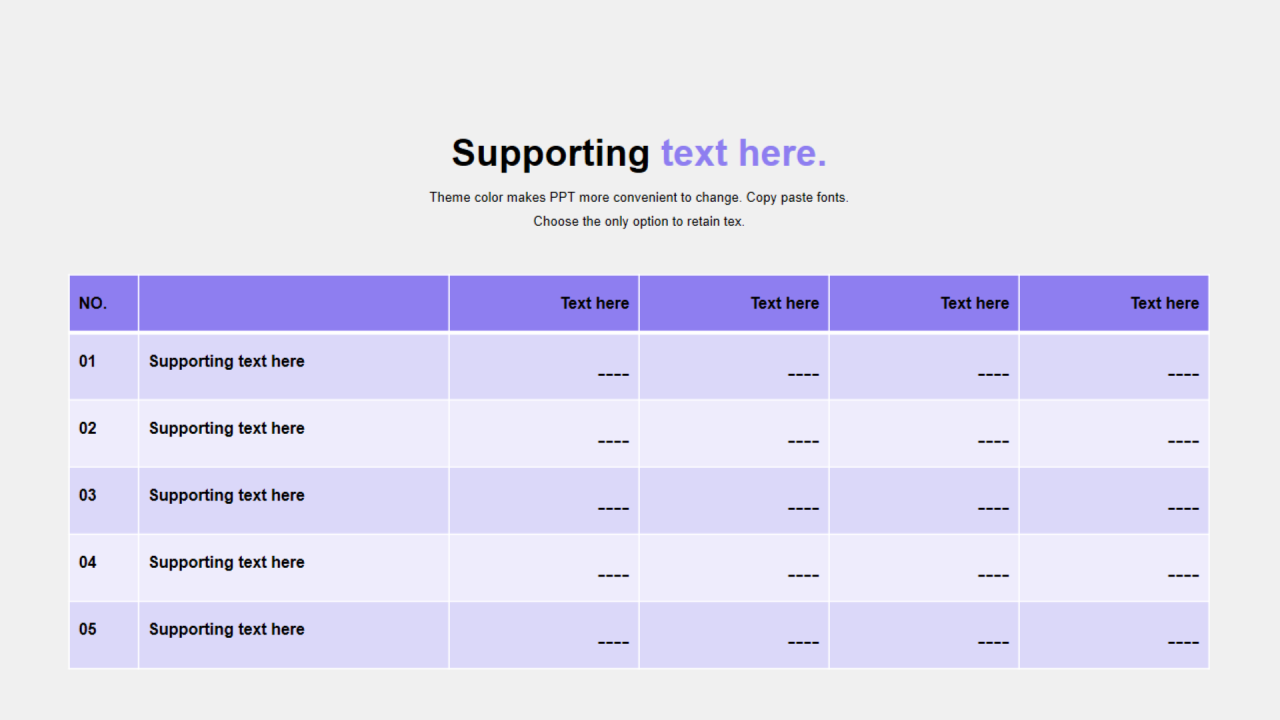The width and height of the screenshot is (1280, 720).
Task: Select the dashed value in row 01's last column
Action: tap(1183, 374)
